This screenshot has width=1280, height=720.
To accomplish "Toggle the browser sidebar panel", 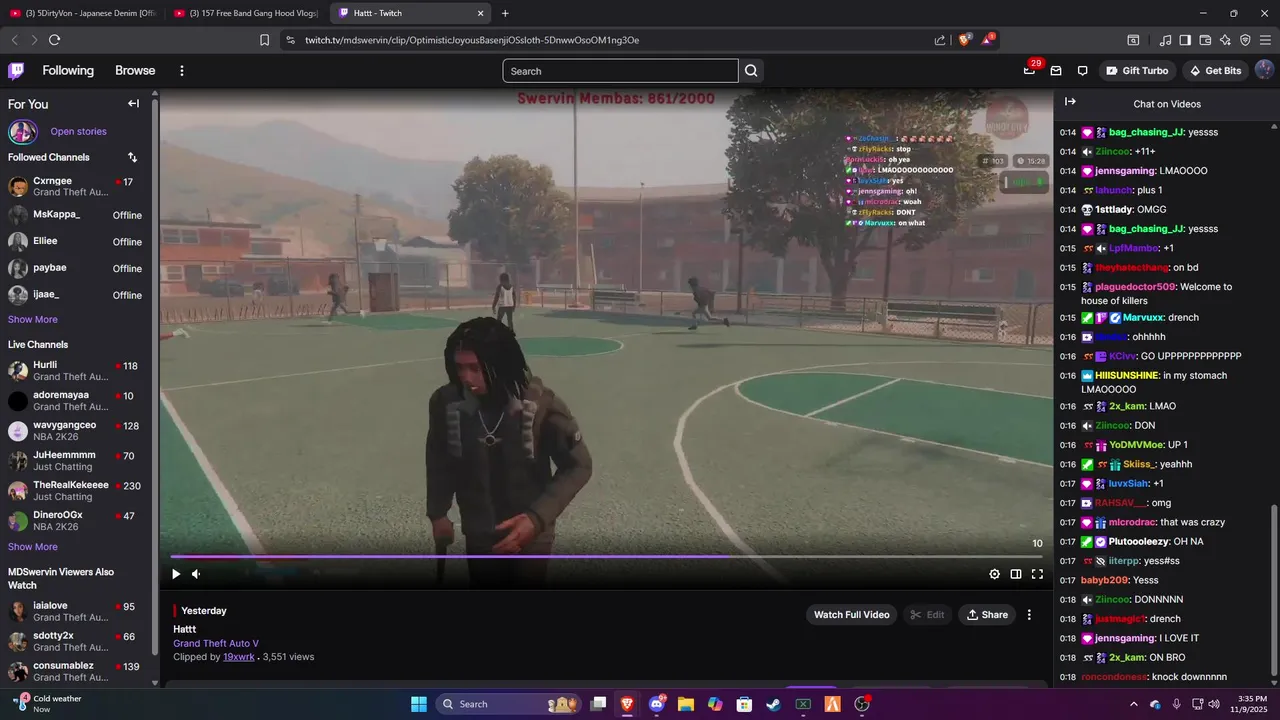I will click(1185, 40).
